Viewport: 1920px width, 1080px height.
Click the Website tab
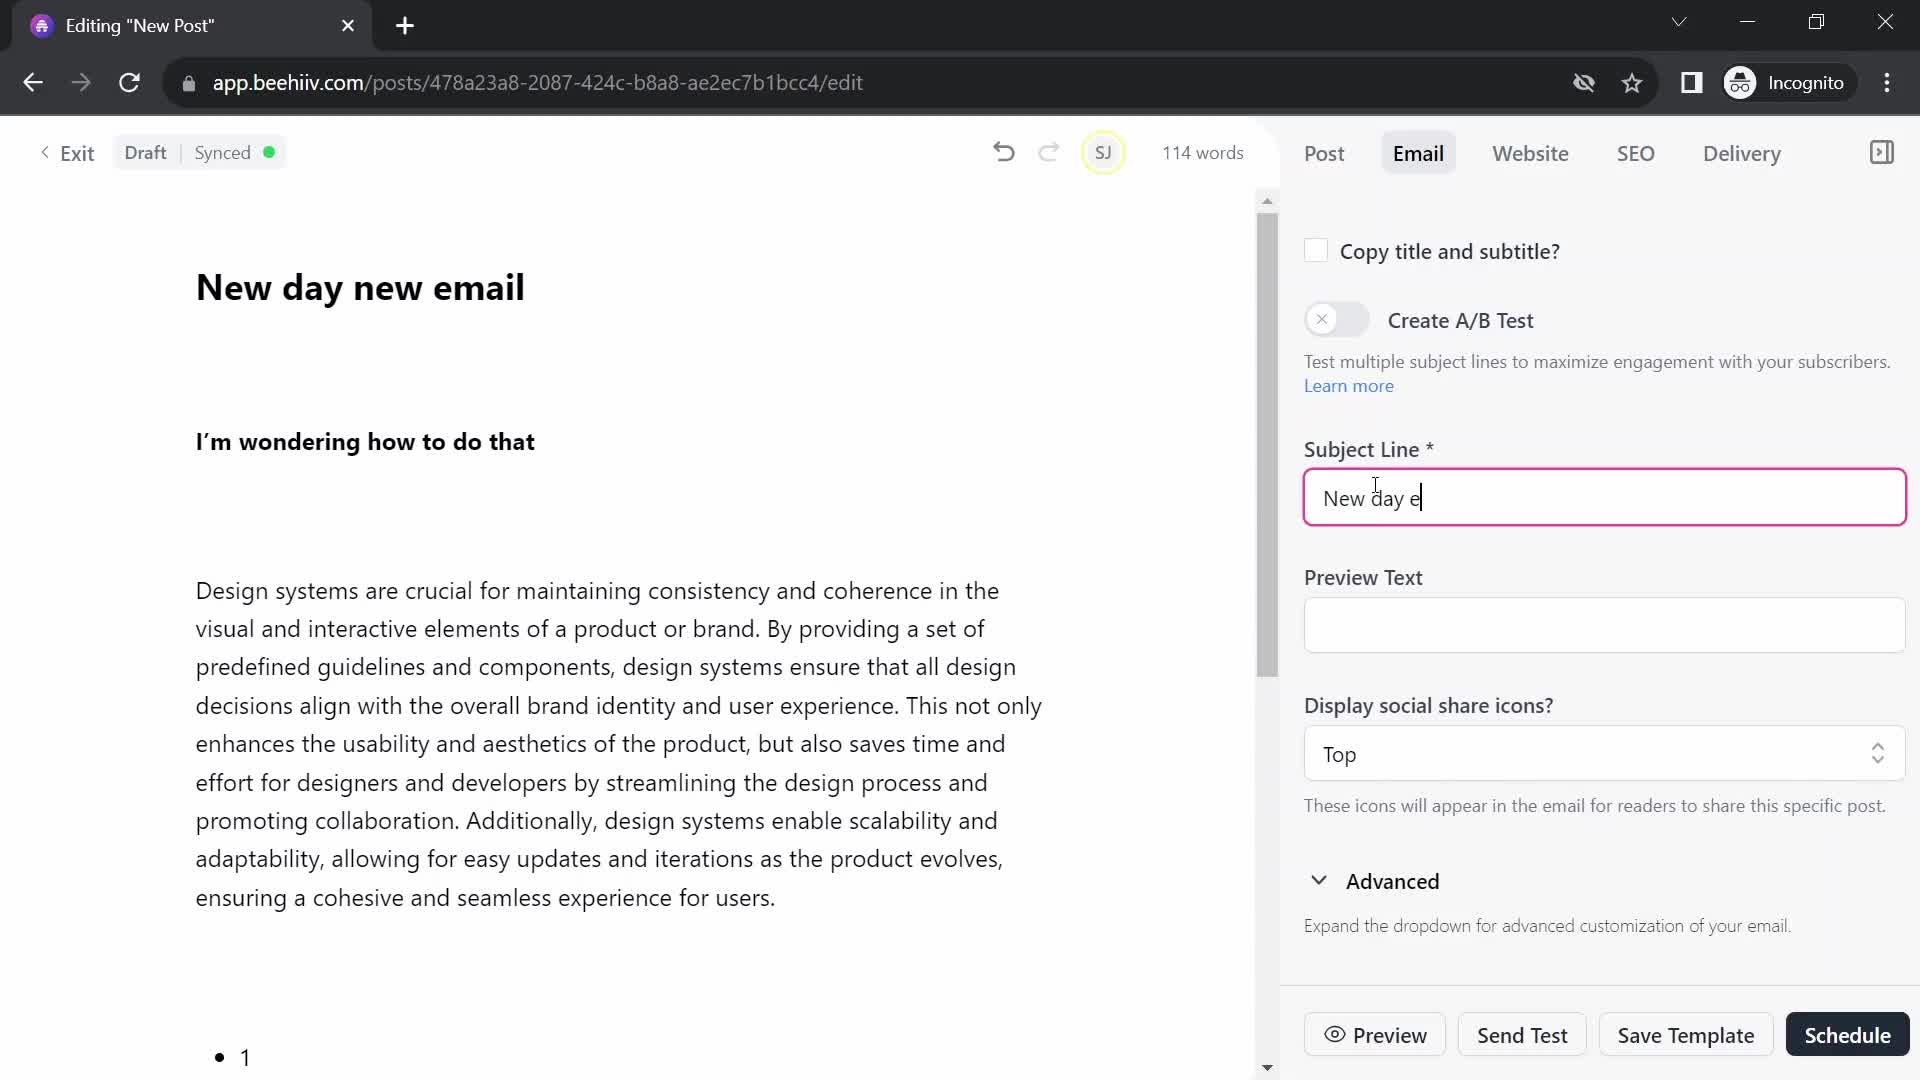pyautogui.click(x=1531, y=153)
